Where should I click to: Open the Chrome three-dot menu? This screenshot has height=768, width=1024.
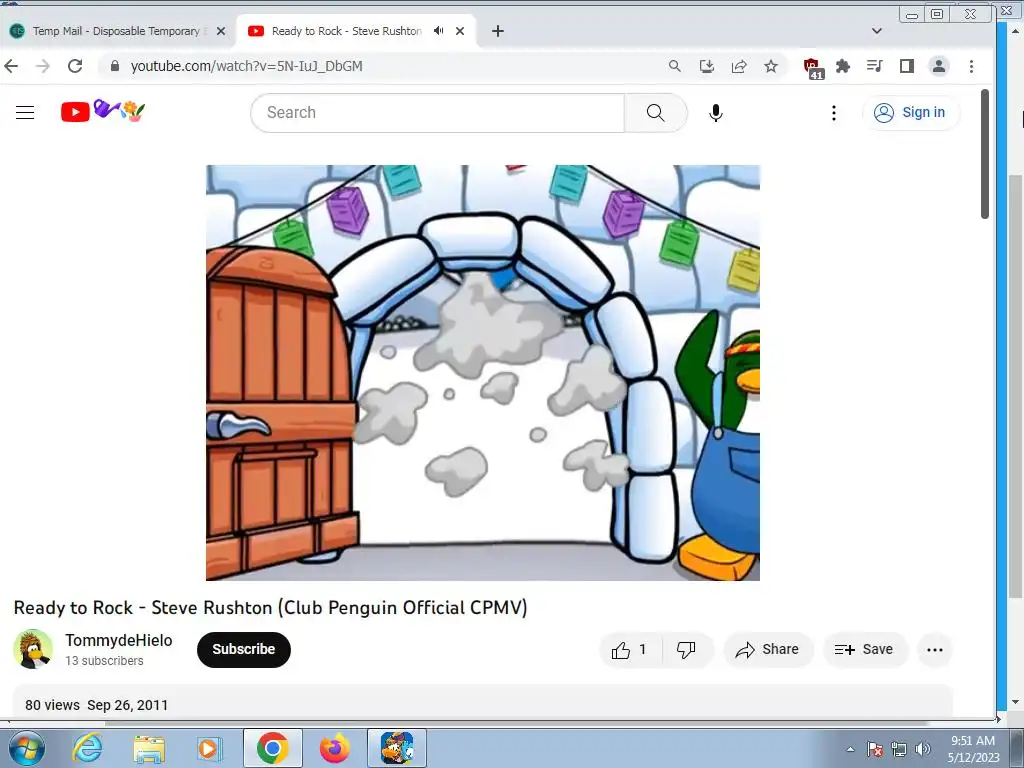pyautogui.click(x=971, y=66)
